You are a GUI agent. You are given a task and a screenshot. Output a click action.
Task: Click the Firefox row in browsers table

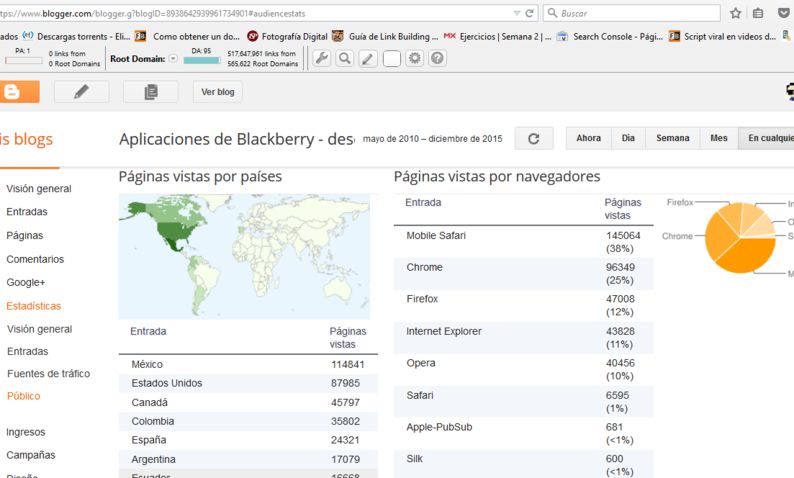(524, 305)
